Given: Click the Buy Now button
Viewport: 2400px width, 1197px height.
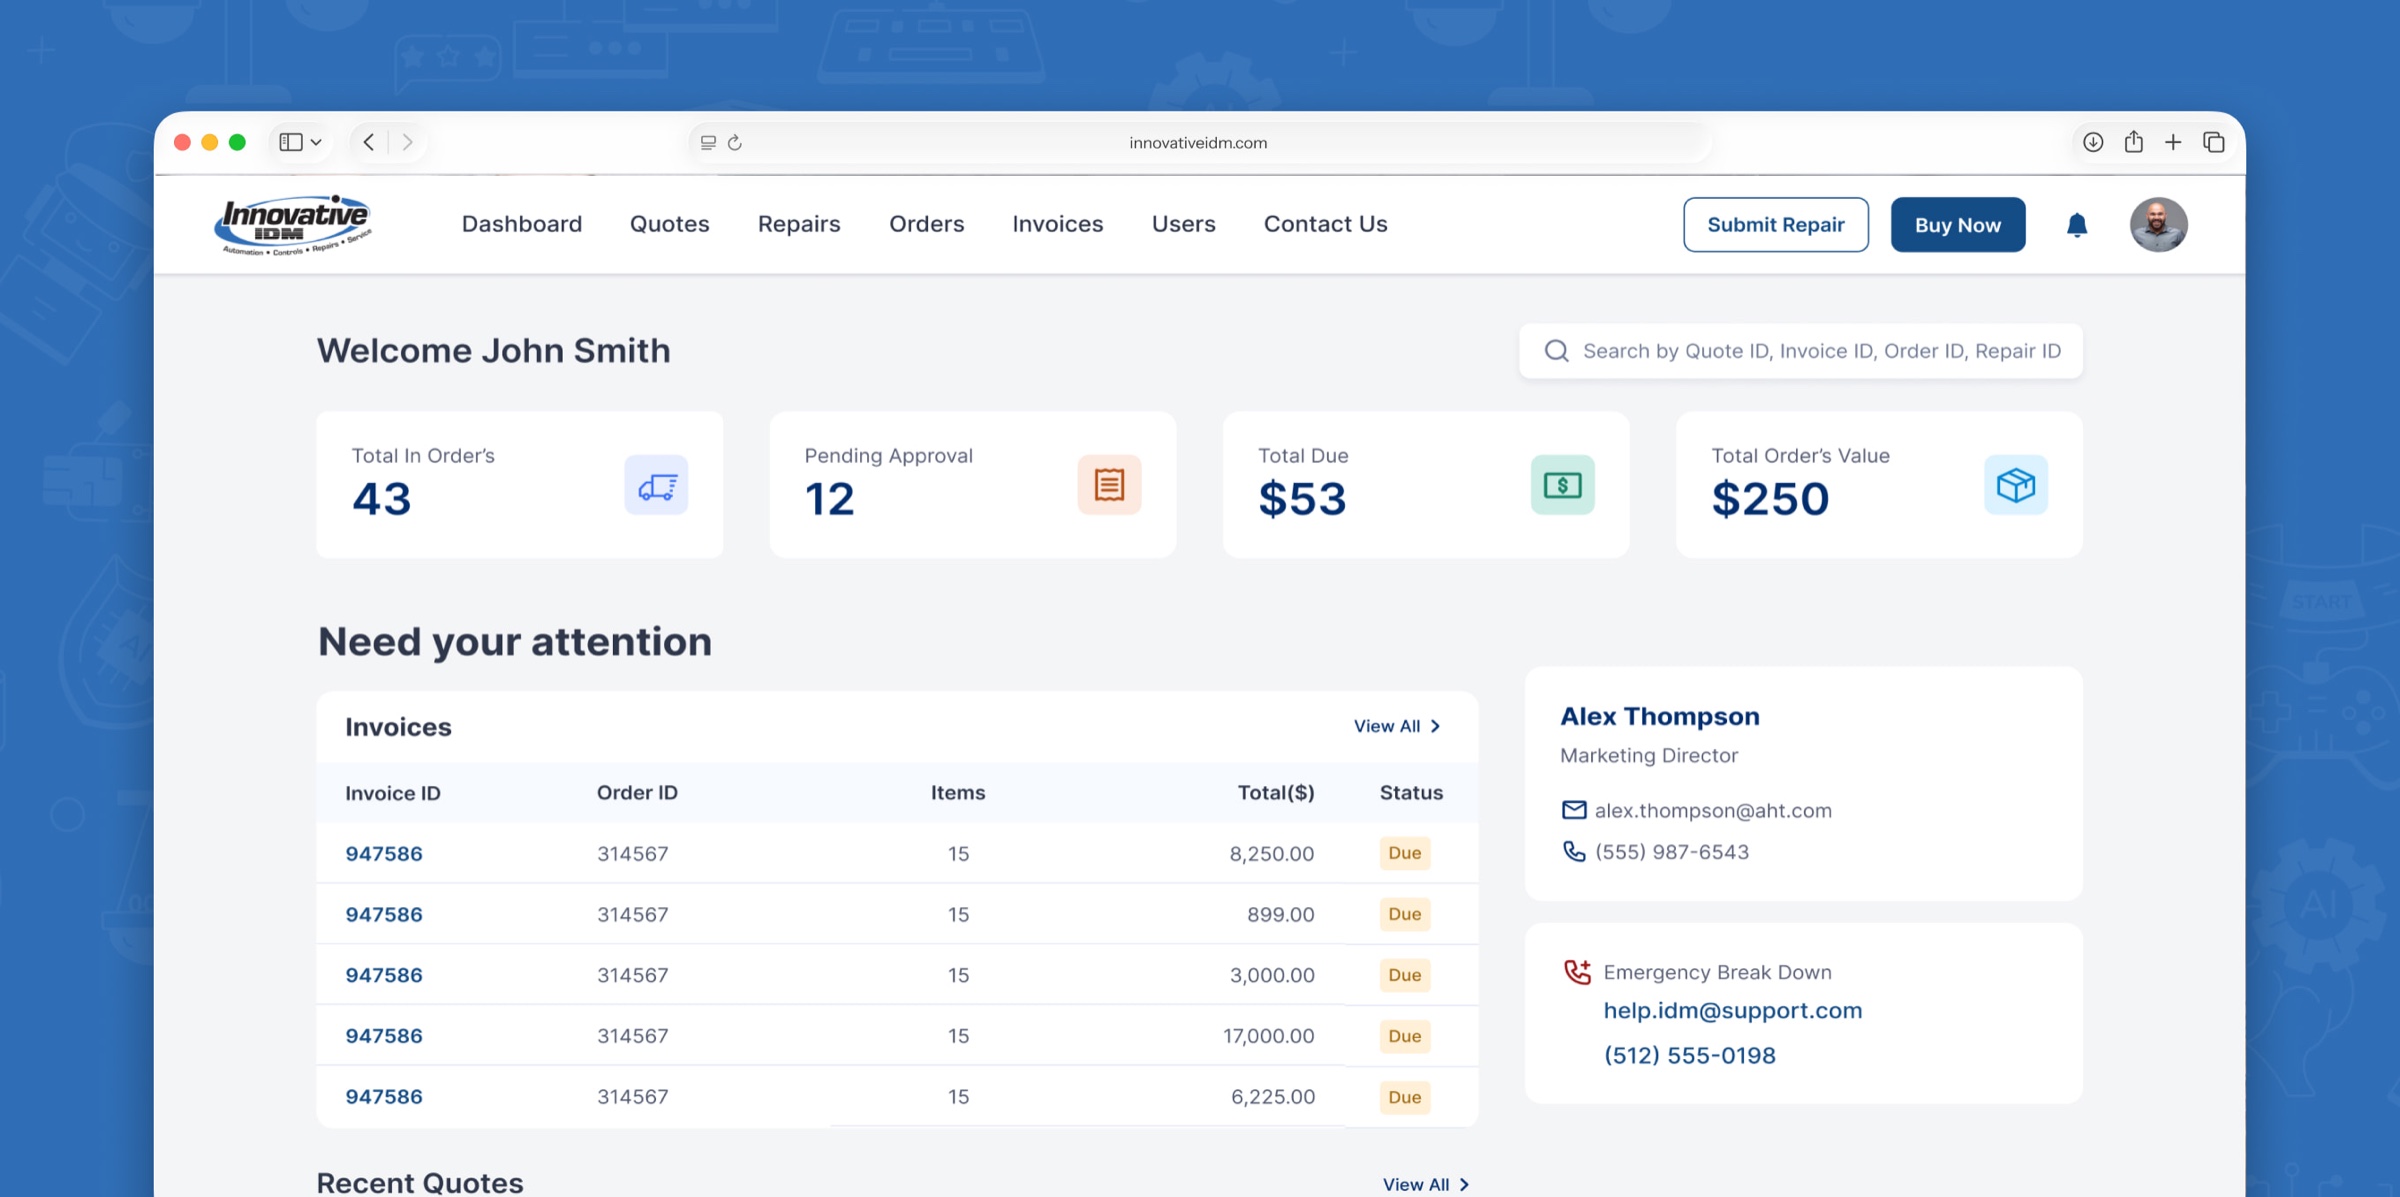Looking at the screenshot, I should [1957, 225].
